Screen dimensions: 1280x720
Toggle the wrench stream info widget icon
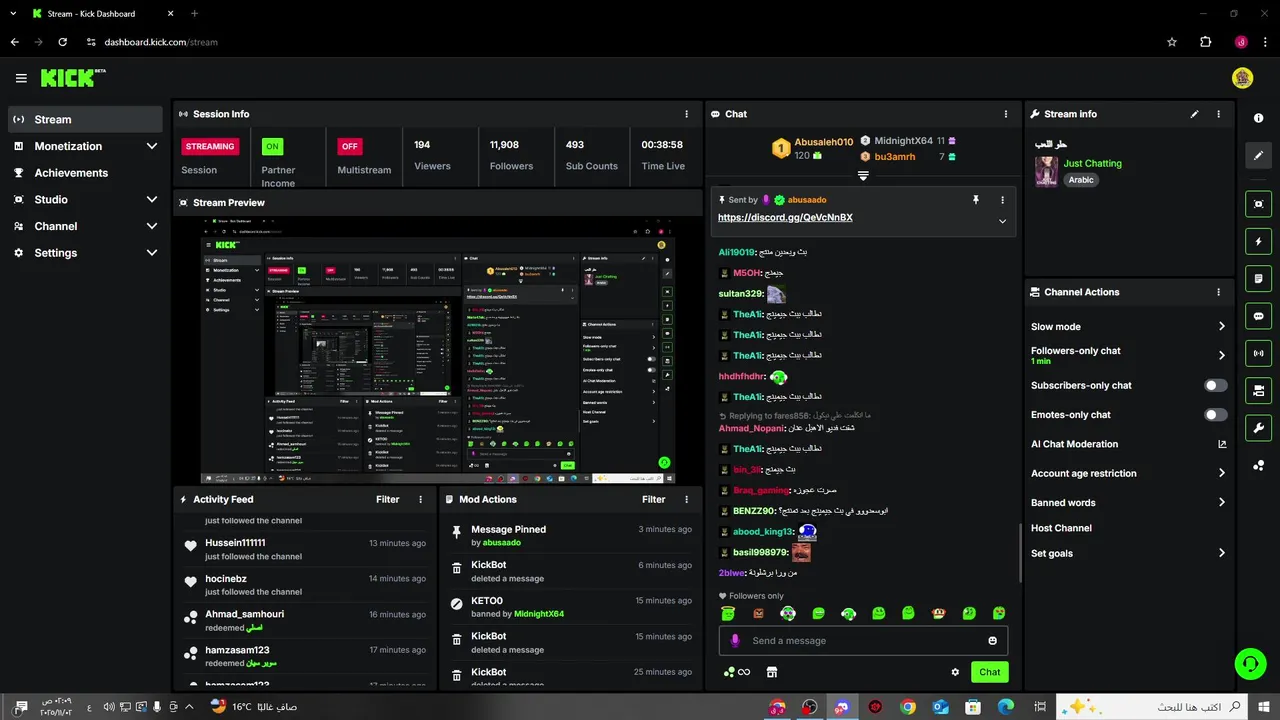pyautogui.click(x=1258, y=428)
